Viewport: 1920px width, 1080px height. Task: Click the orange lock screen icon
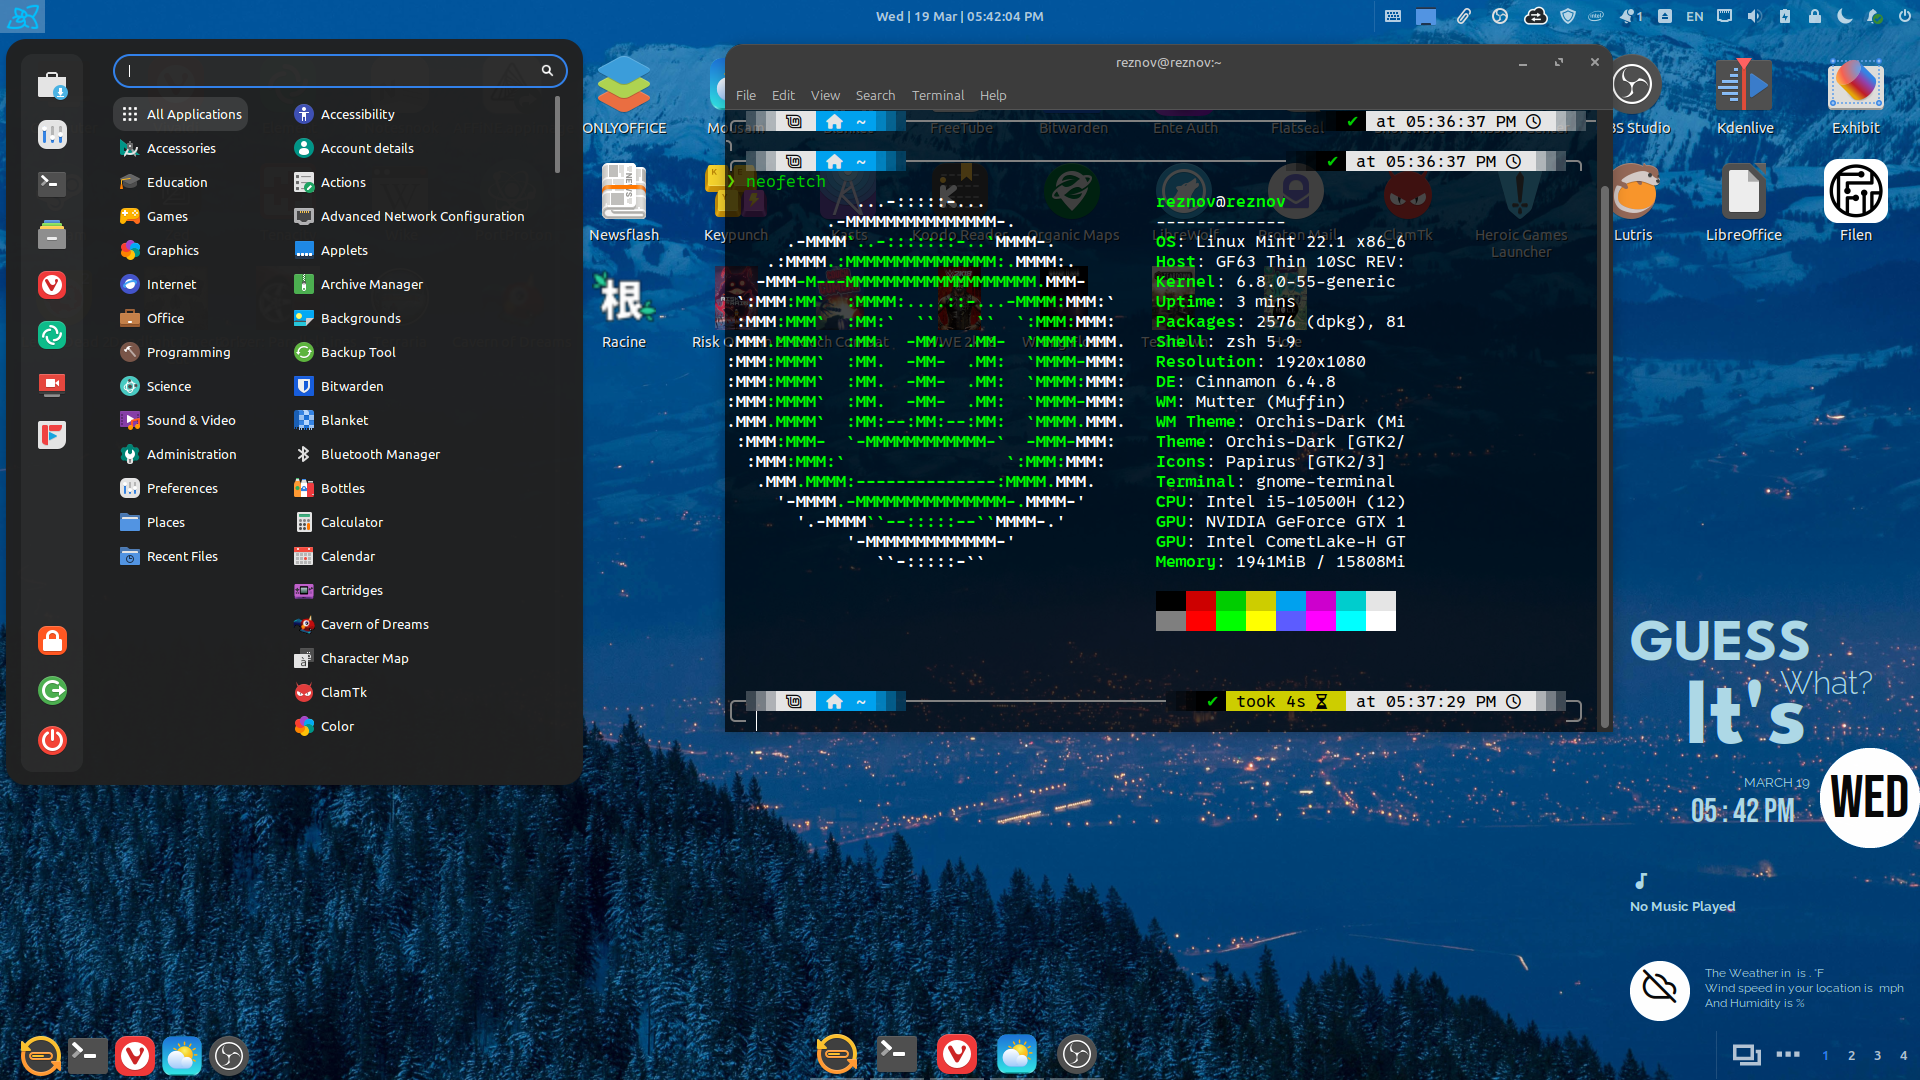52,641
